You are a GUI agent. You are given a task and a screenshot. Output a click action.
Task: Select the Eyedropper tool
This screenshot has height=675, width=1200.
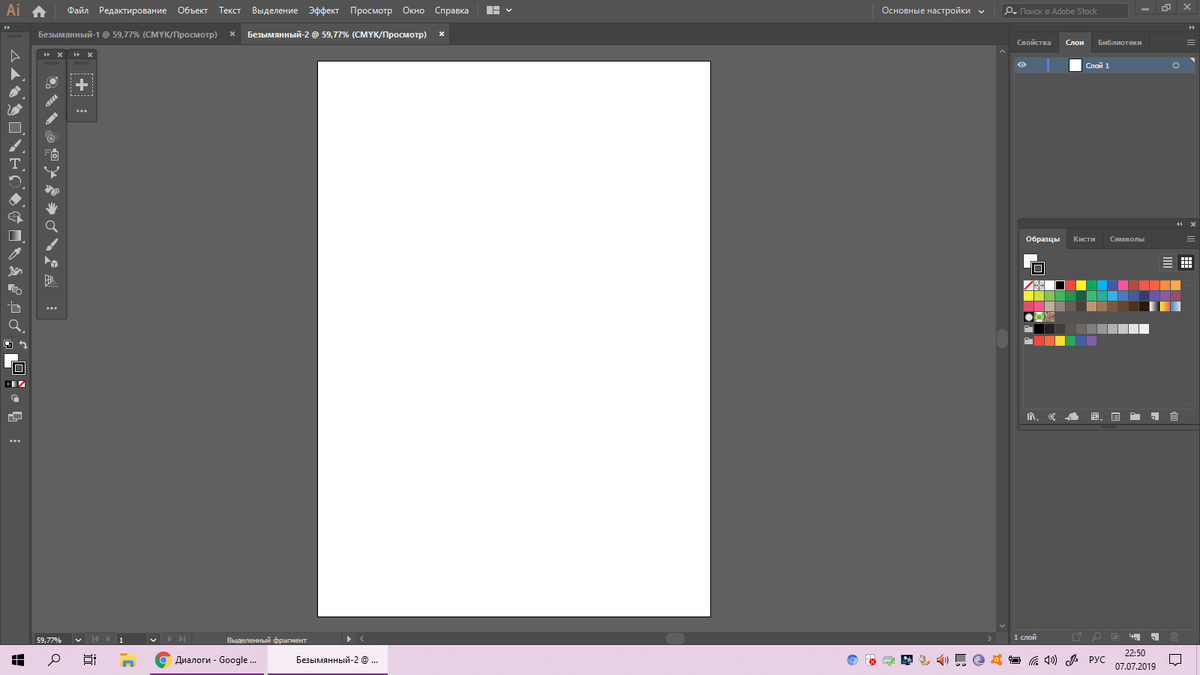[x=15, y=253]
